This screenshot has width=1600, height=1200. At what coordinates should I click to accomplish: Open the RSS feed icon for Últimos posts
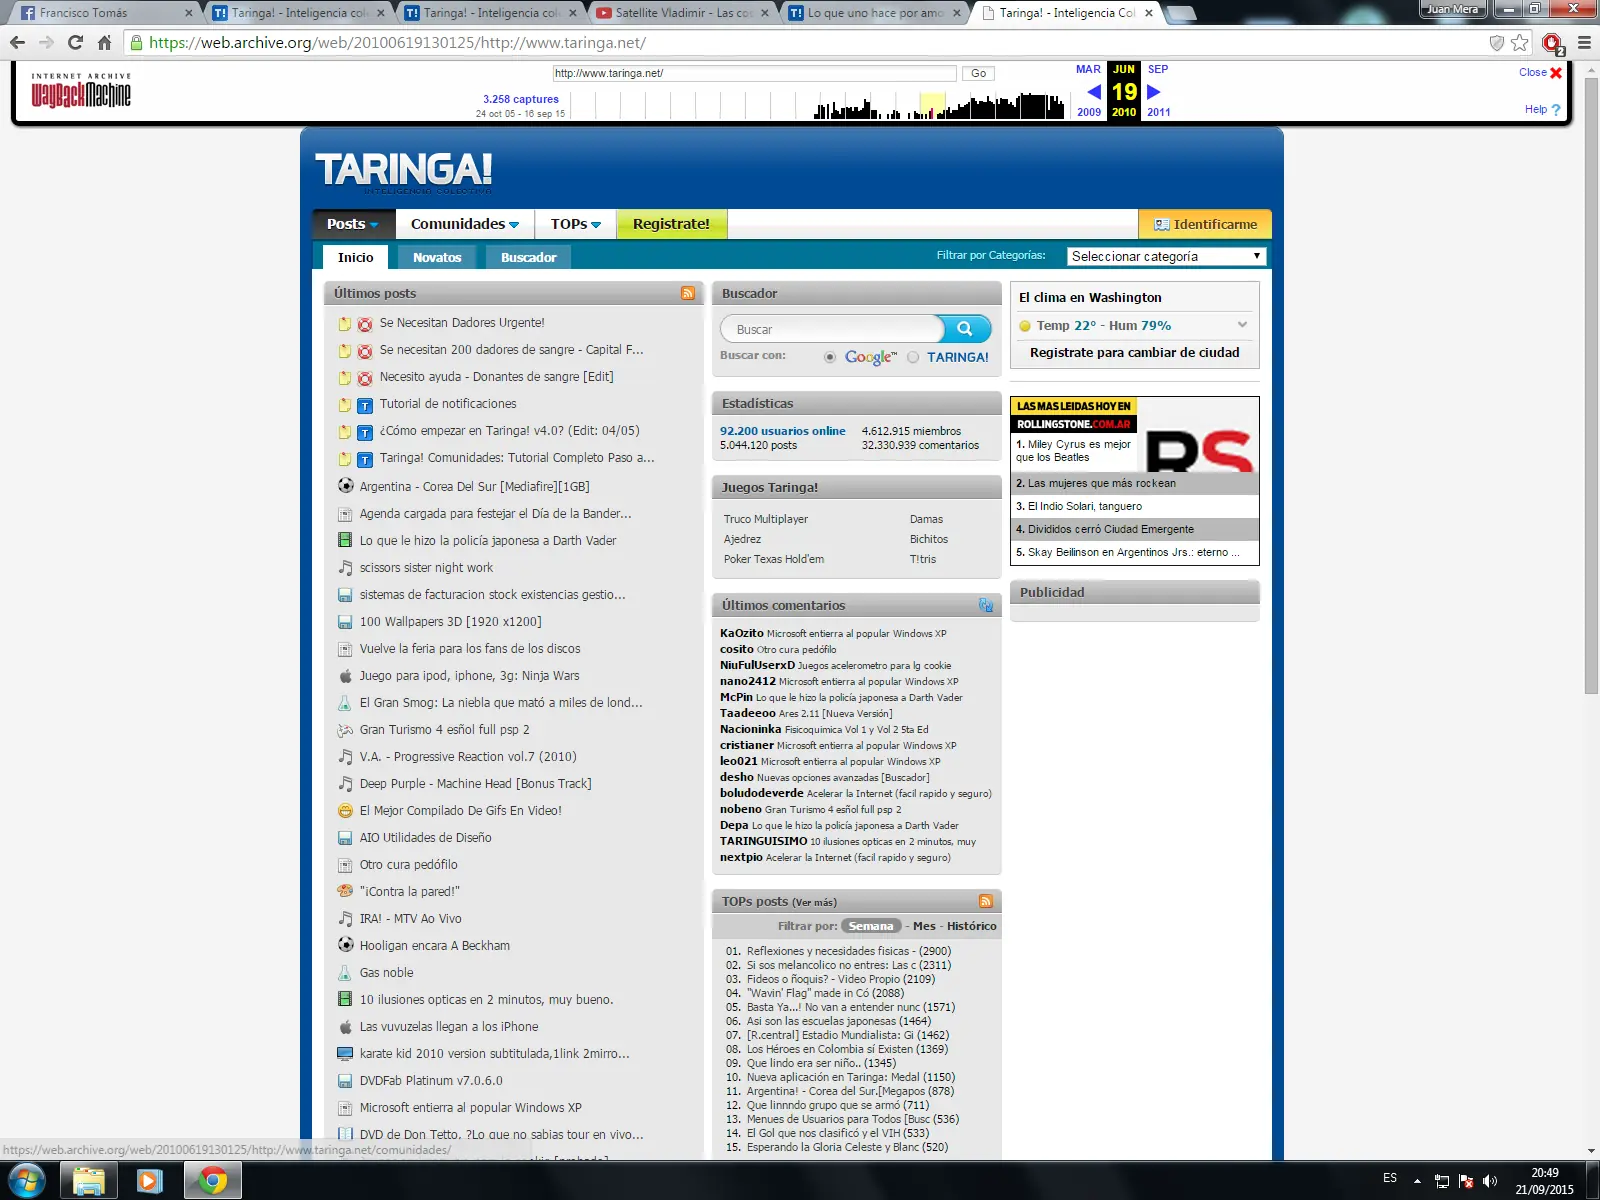pos(688,293)
